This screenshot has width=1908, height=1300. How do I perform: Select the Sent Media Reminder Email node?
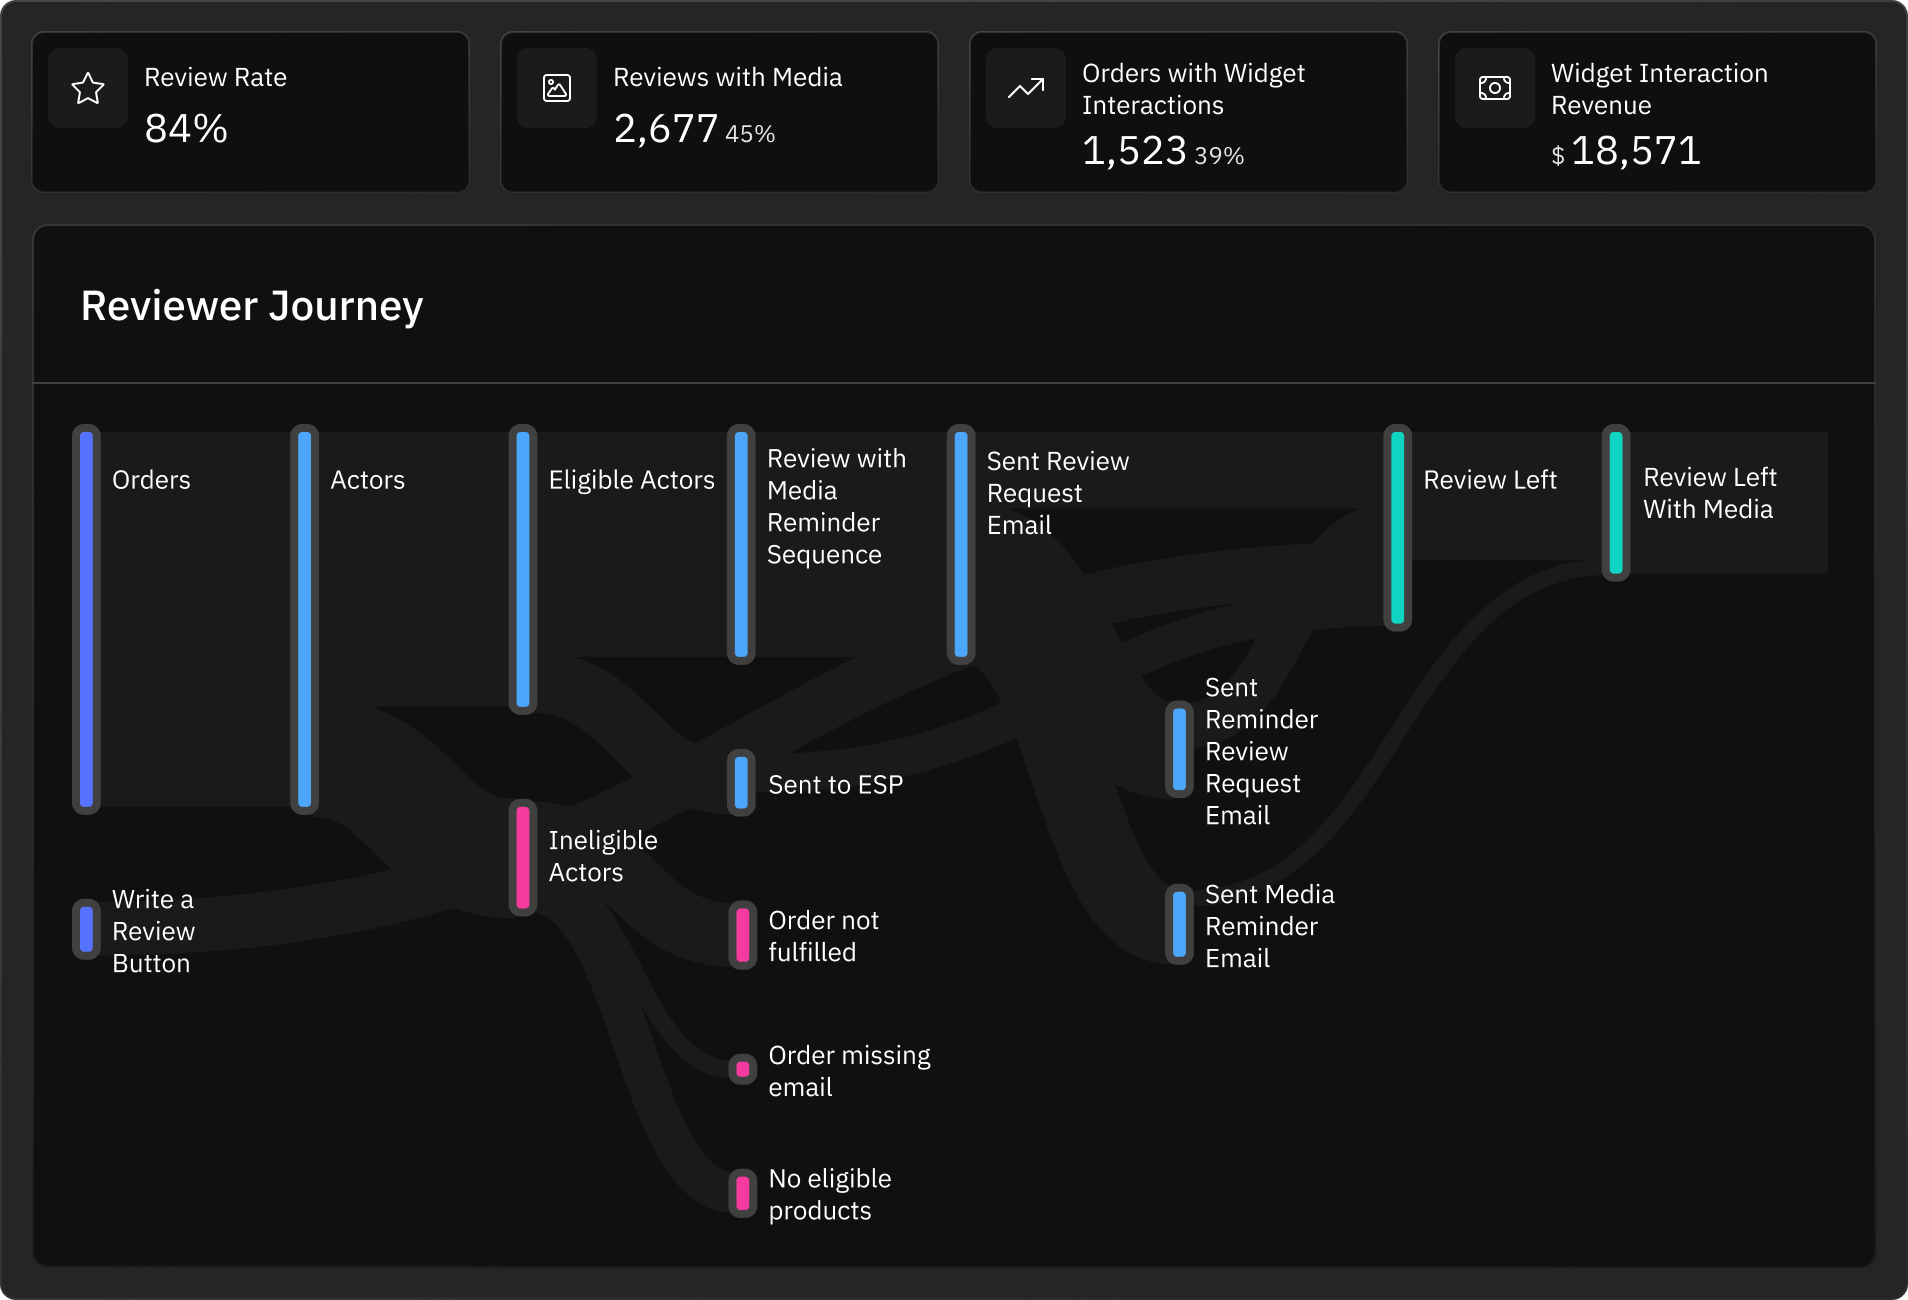1180,924
